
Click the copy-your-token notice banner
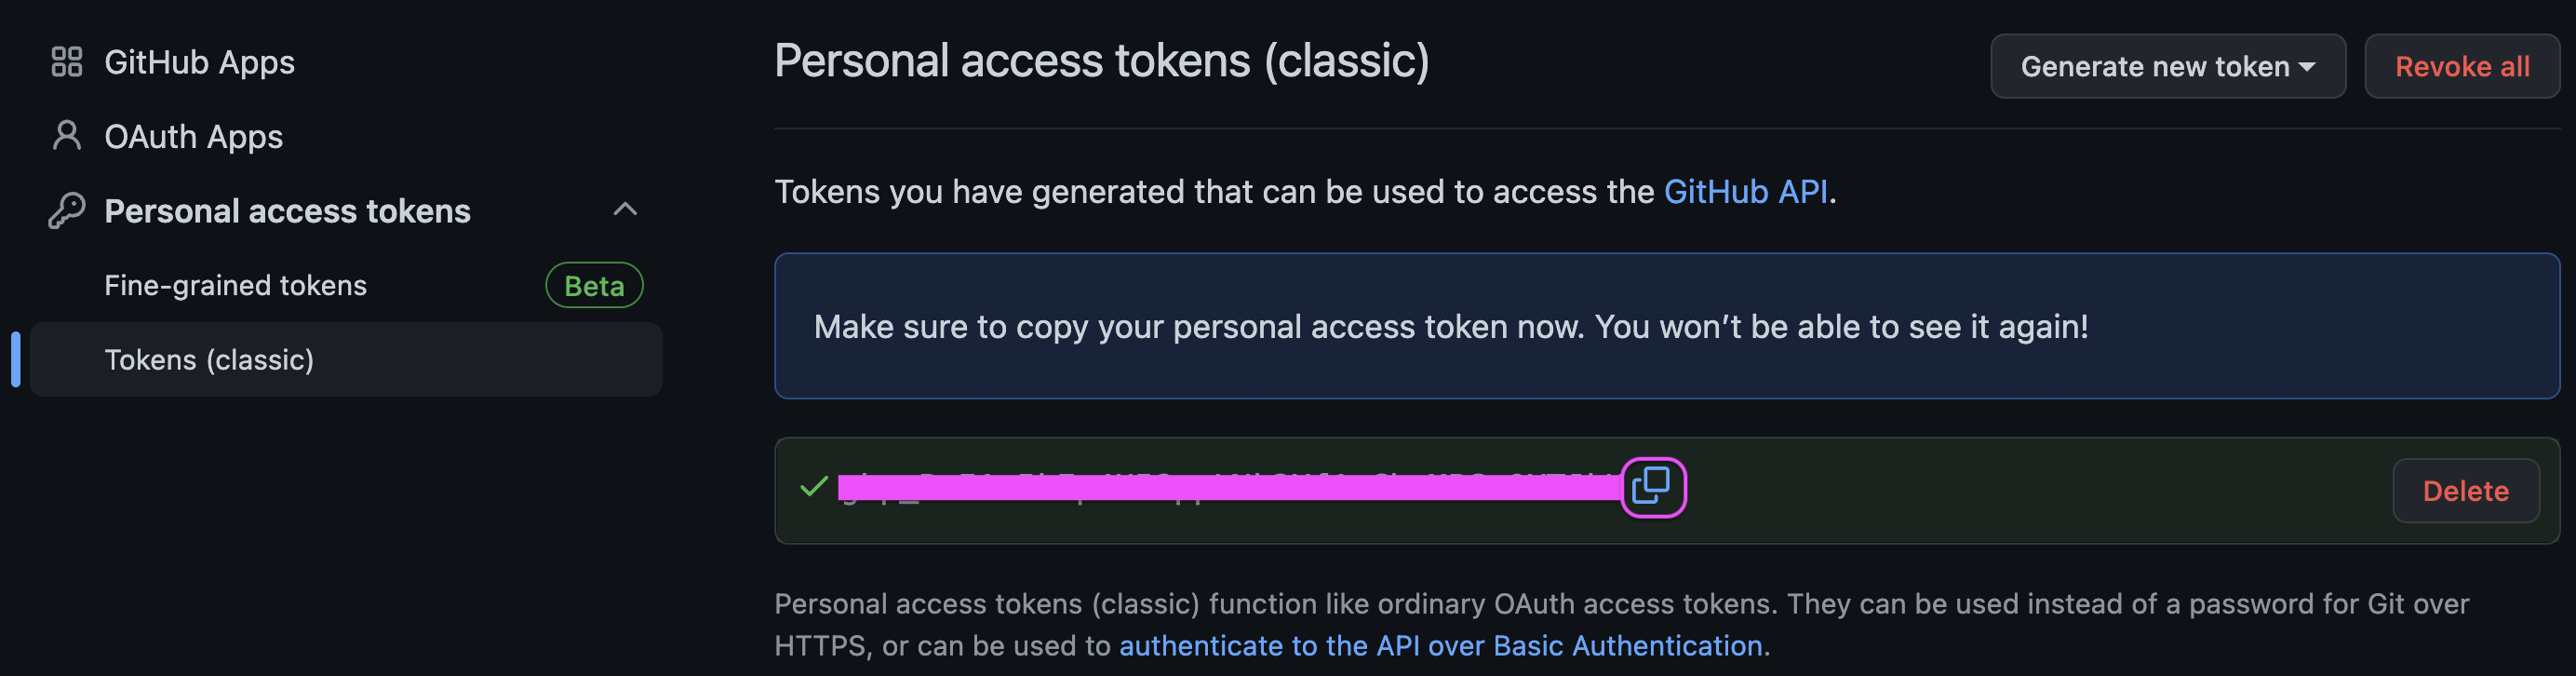(1666, 326)
